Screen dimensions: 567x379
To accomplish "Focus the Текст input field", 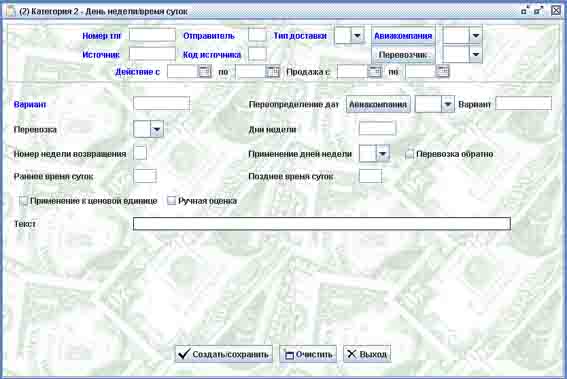I will point(322,224).
